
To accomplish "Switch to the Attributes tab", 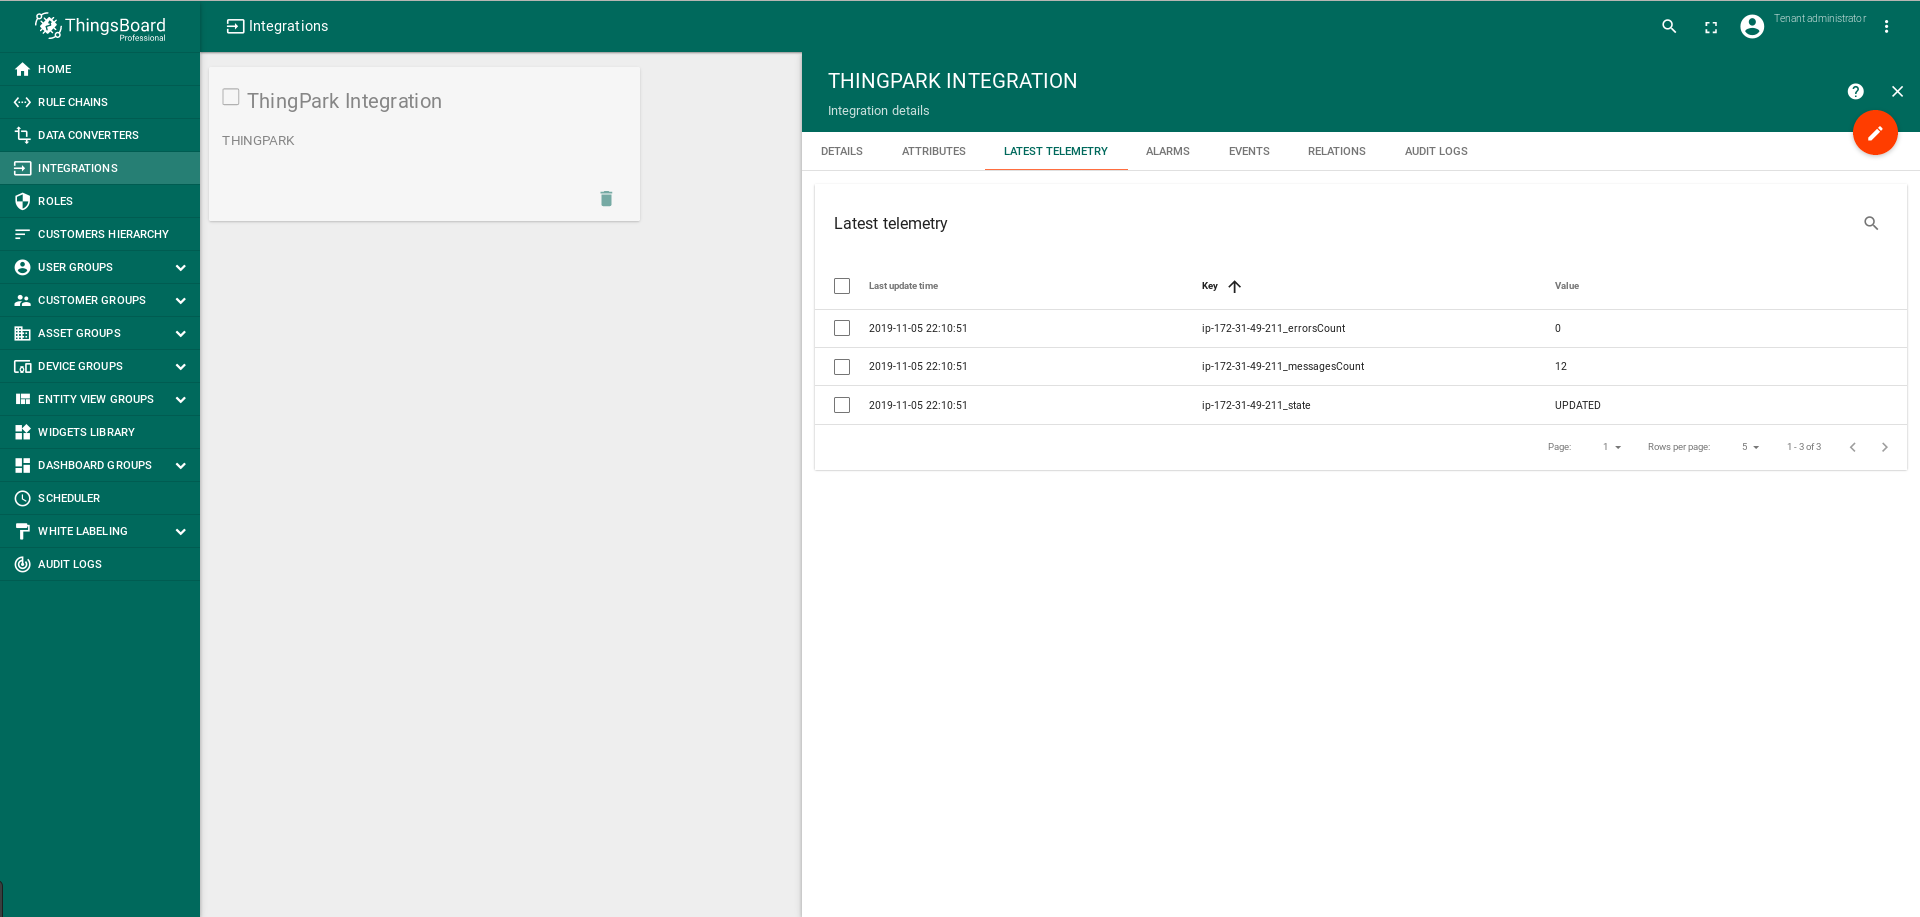I will (x=934, y=151).
